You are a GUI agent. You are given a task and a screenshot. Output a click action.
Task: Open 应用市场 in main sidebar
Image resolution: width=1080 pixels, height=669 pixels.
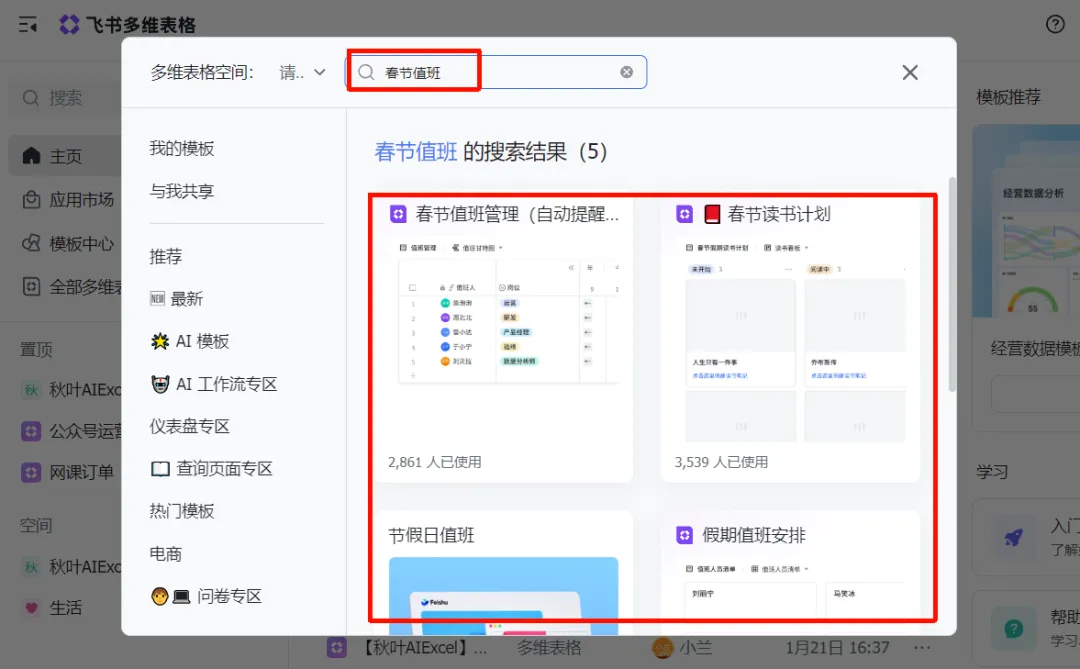(x=81, y=200)
